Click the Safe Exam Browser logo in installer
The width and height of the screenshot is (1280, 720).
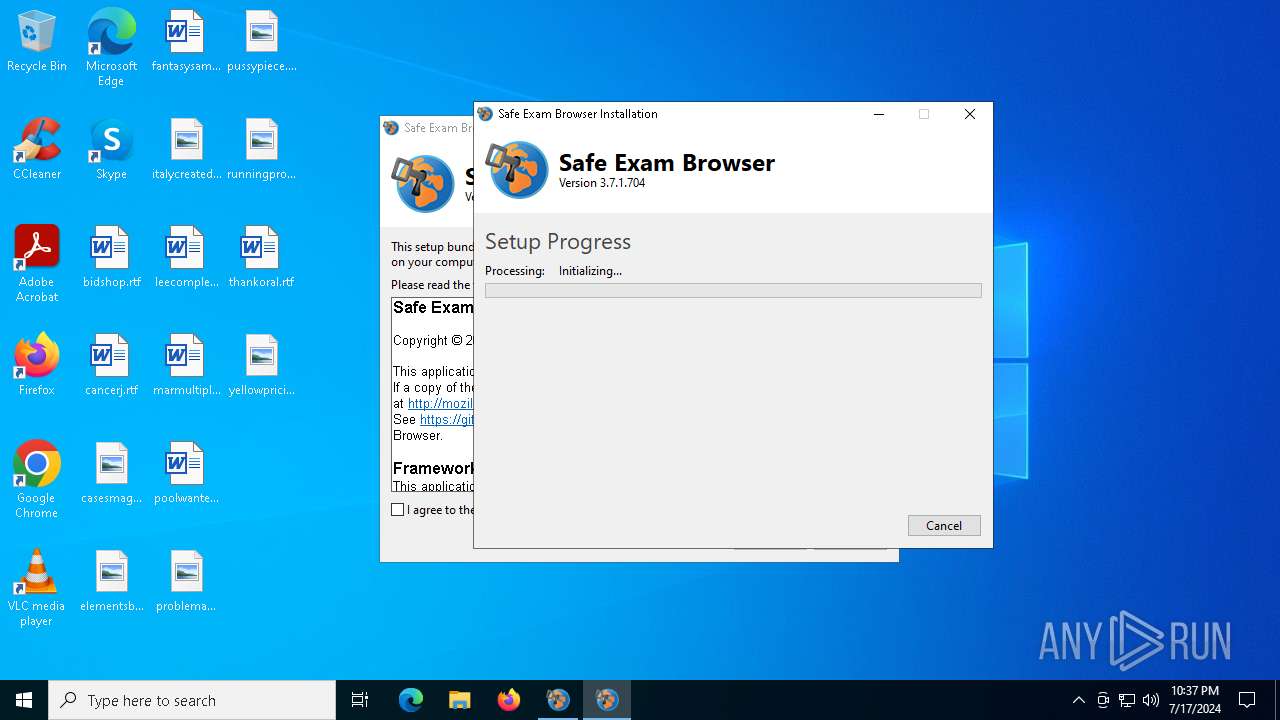517,169
